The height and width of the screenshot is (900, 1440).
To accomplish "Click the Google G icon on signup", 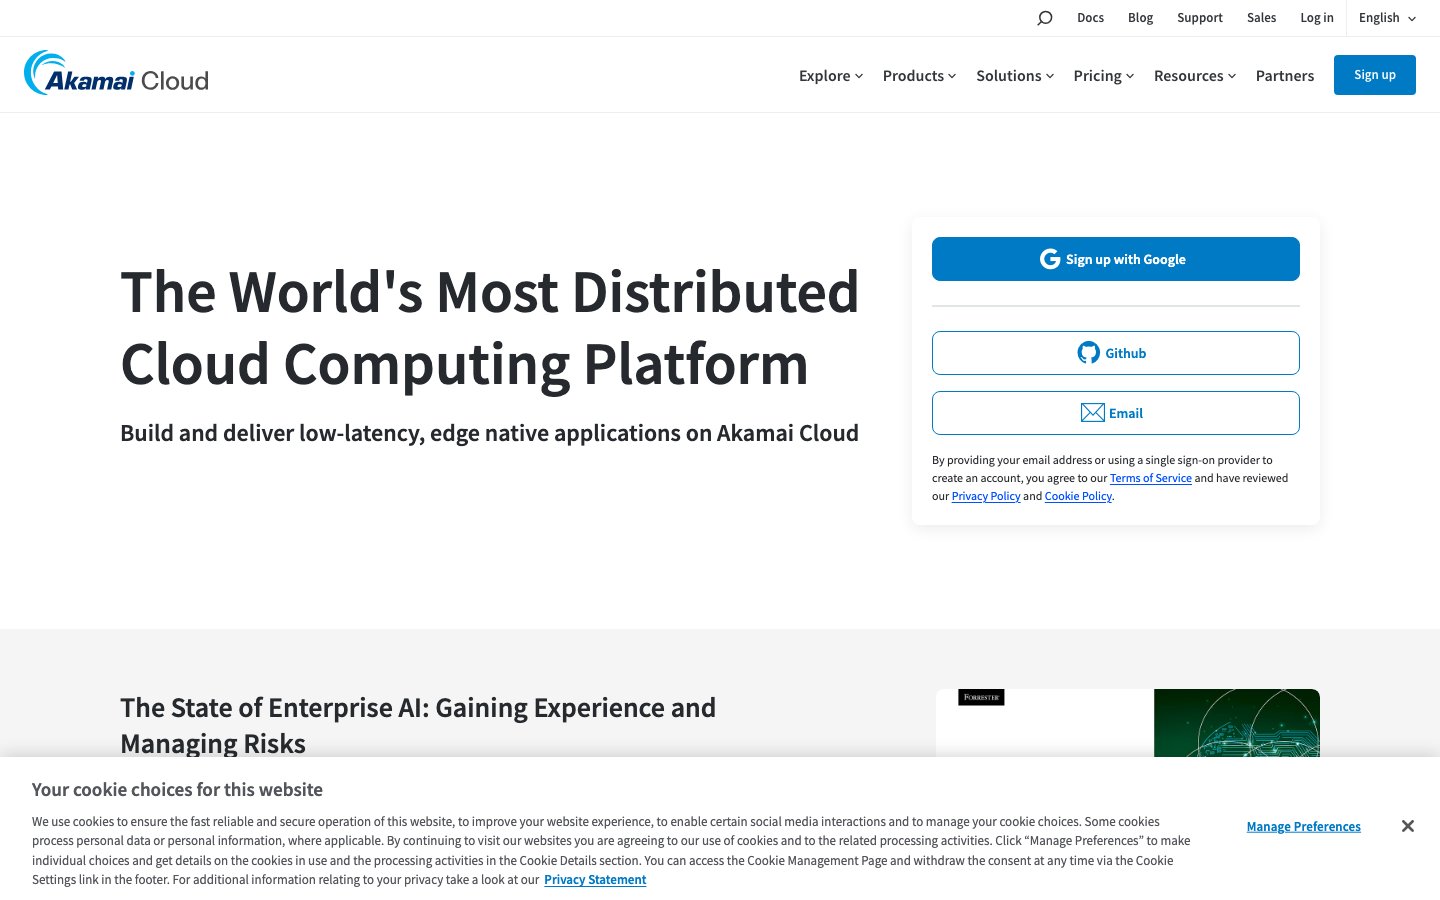I will (1050, 259).
